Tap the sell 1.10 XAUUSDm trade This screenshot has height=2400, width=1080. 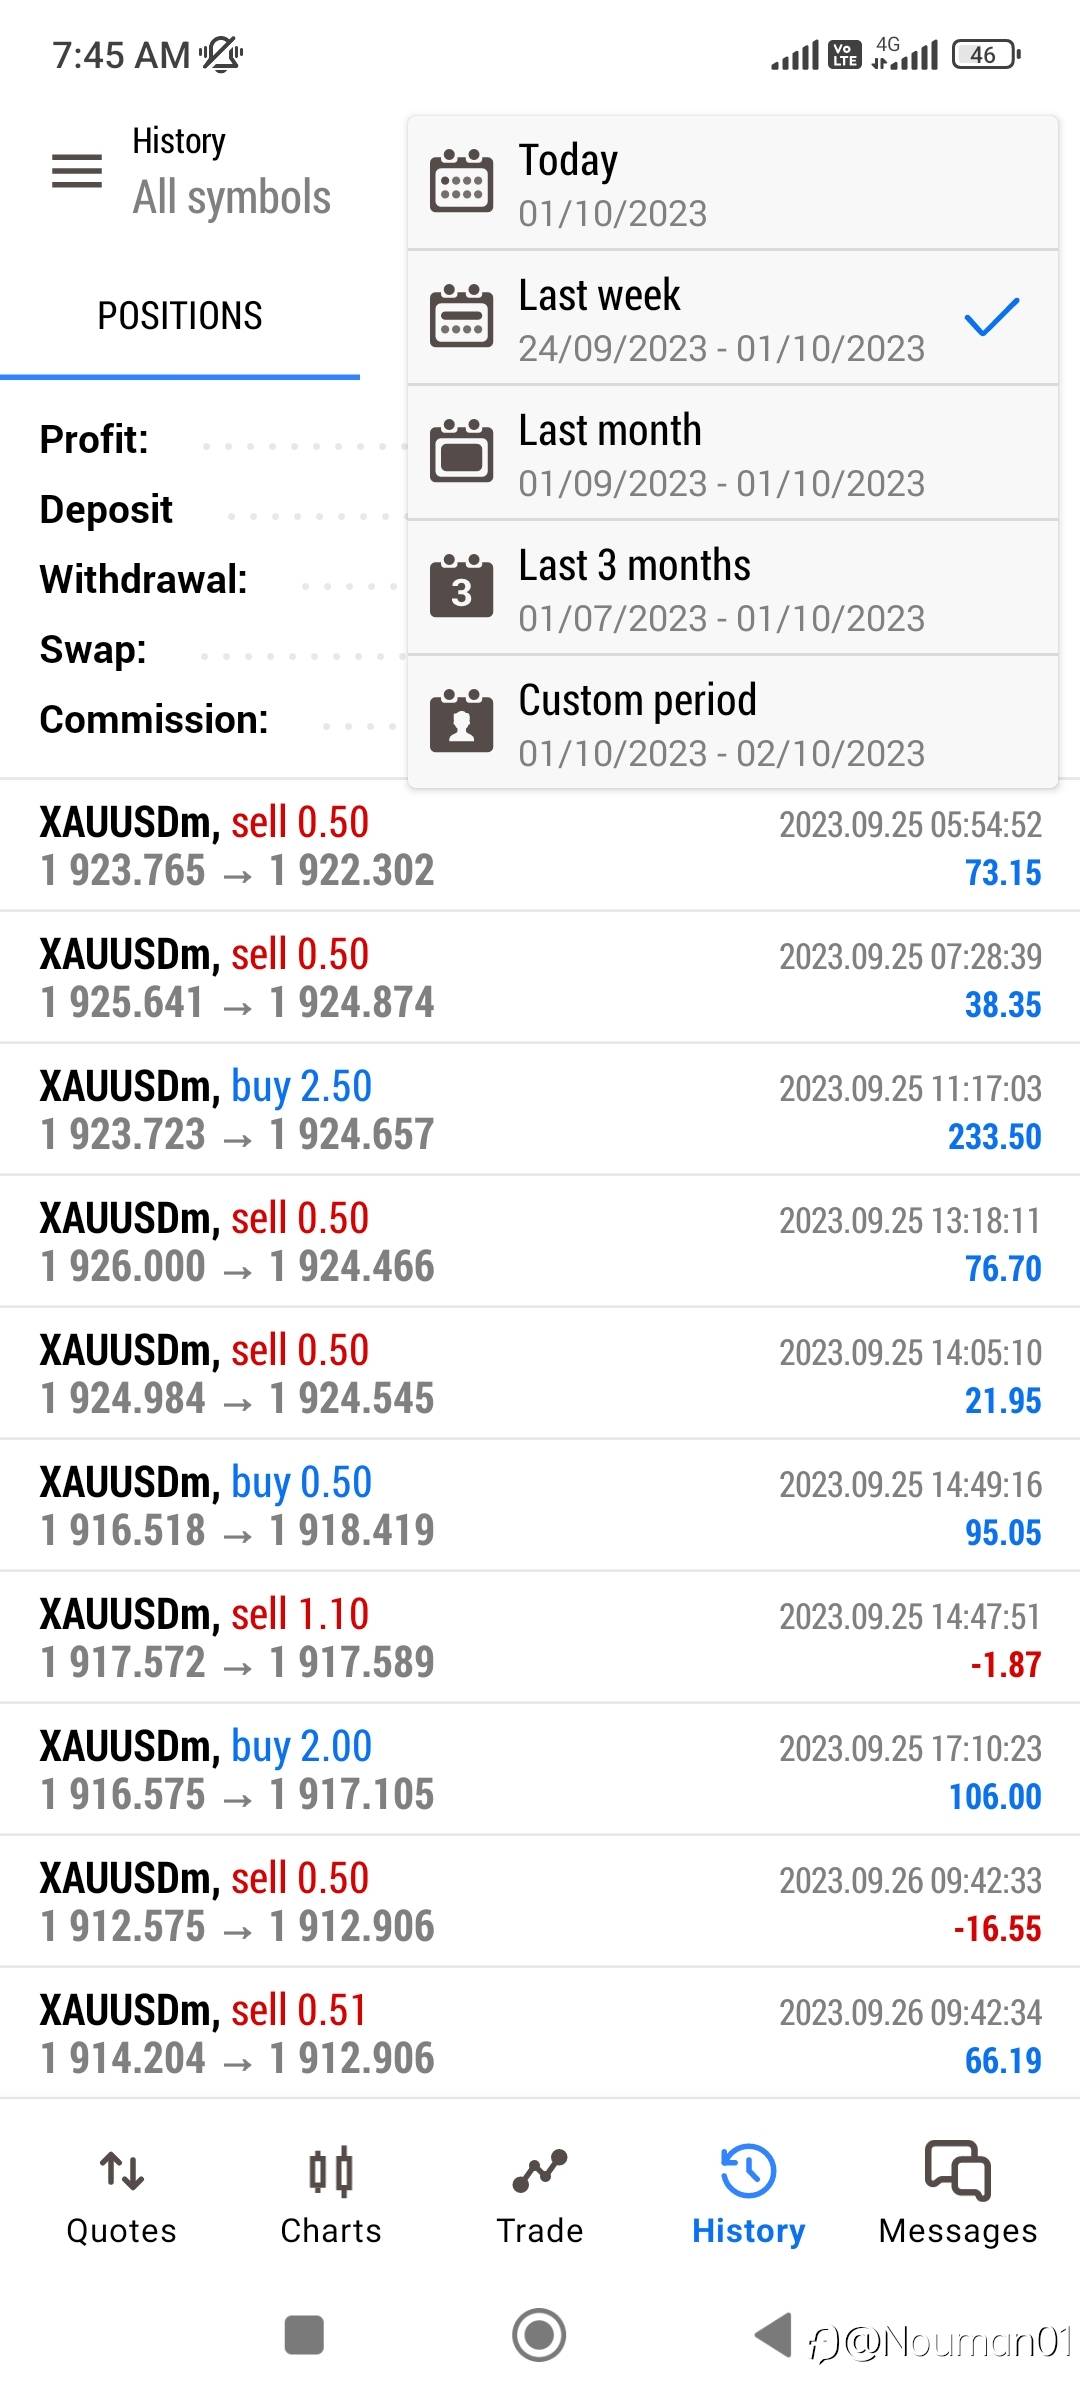click(x=540, y=1637)
